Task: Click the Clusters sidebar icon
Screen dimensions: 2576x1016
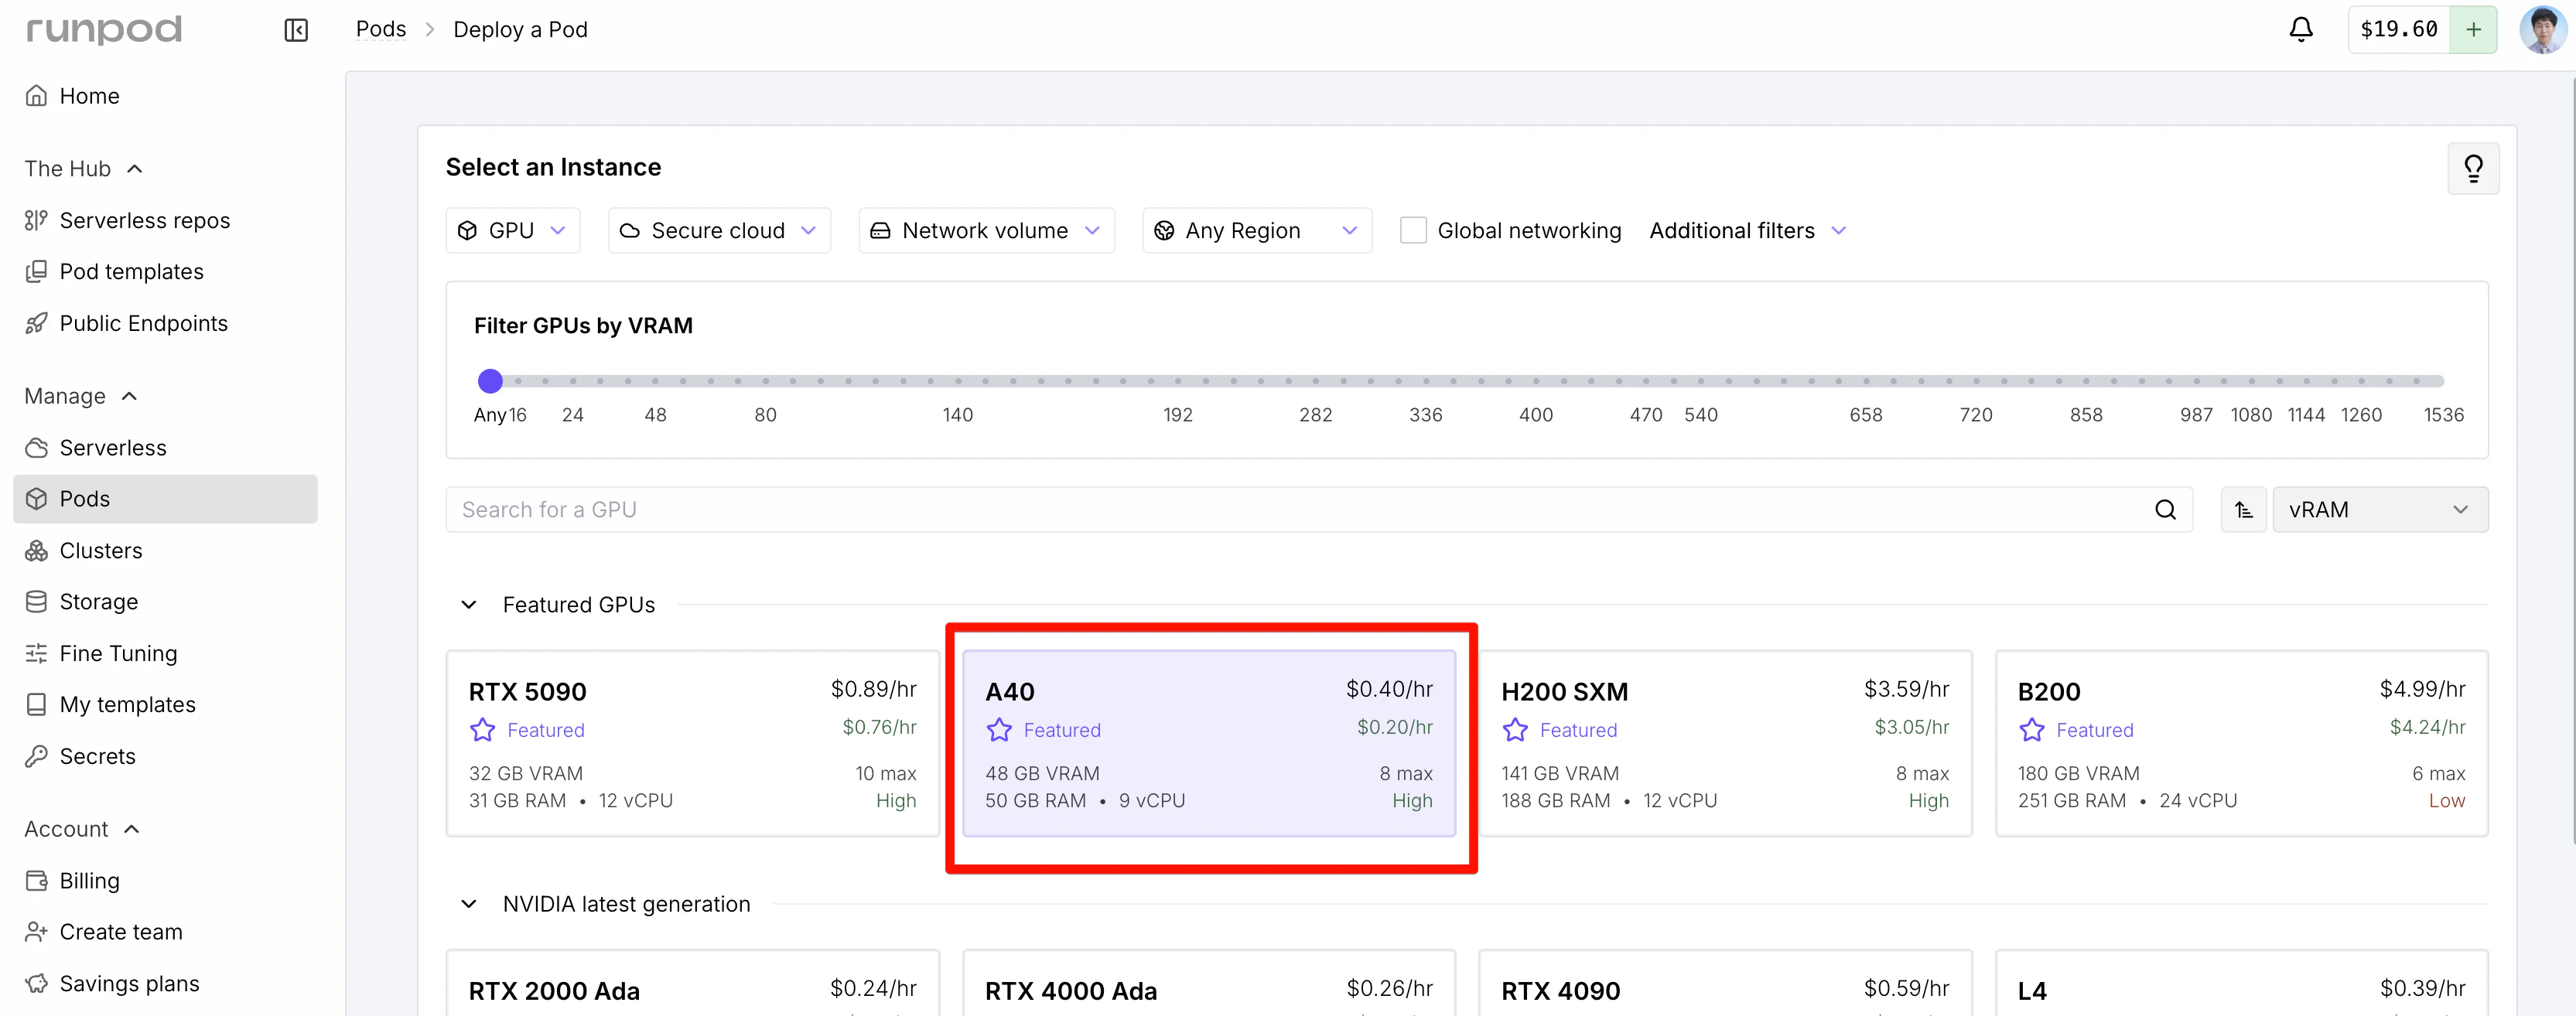Action: click(36, 551)
